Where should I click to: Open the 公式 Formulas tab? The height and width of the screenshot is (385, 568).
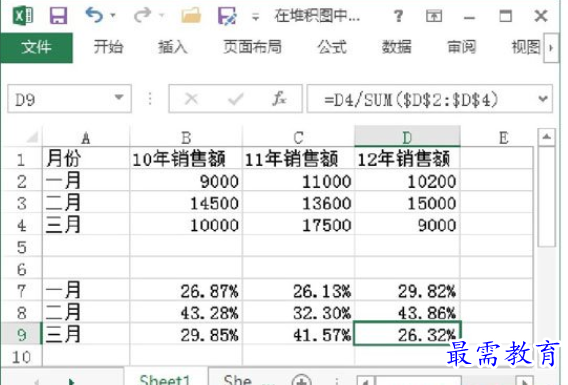pyautogui.click(x=332, y=47)
